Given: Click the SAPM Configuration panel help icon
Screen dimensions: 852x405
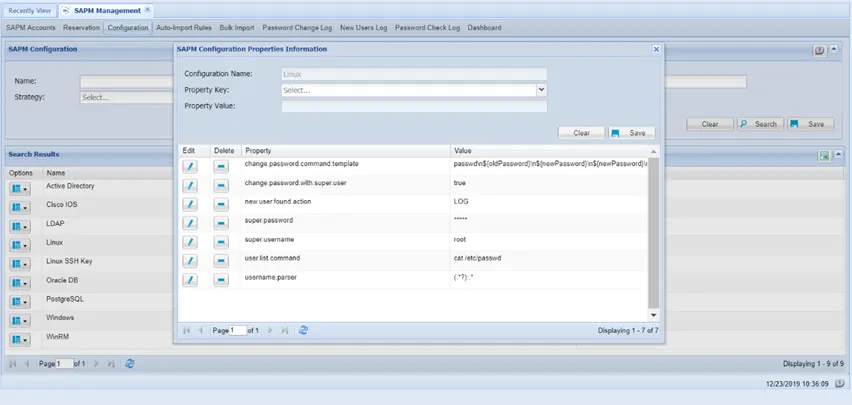Looking at the screenshot, I should pyautogui.click(x=819, y=51).
